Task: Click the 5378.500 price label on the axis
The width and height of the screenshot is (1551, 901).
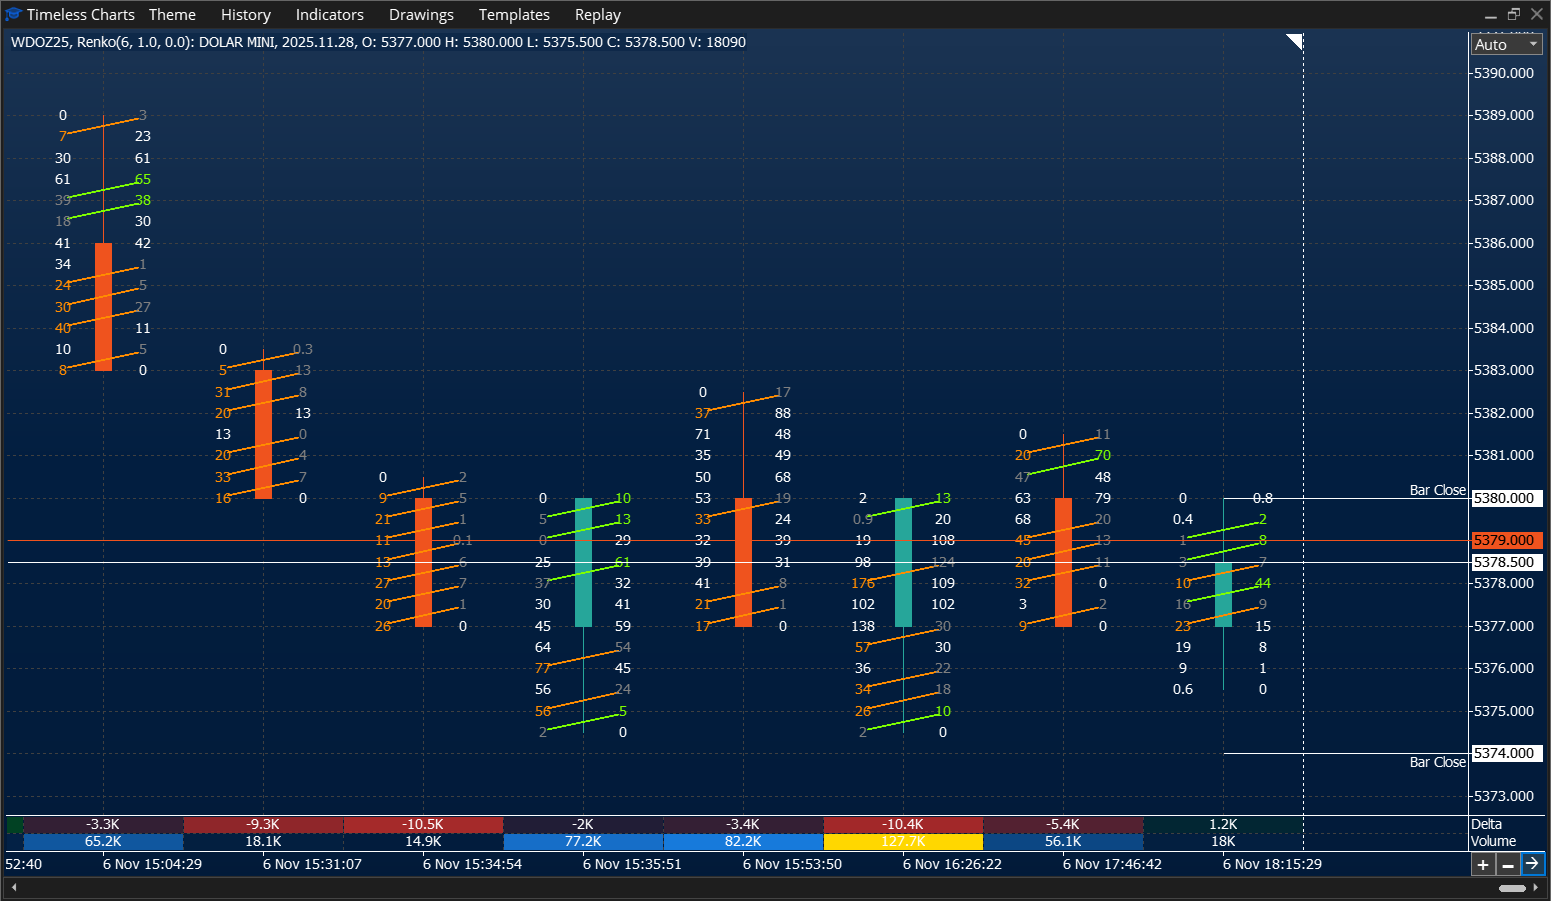Action: point(1505,562)
